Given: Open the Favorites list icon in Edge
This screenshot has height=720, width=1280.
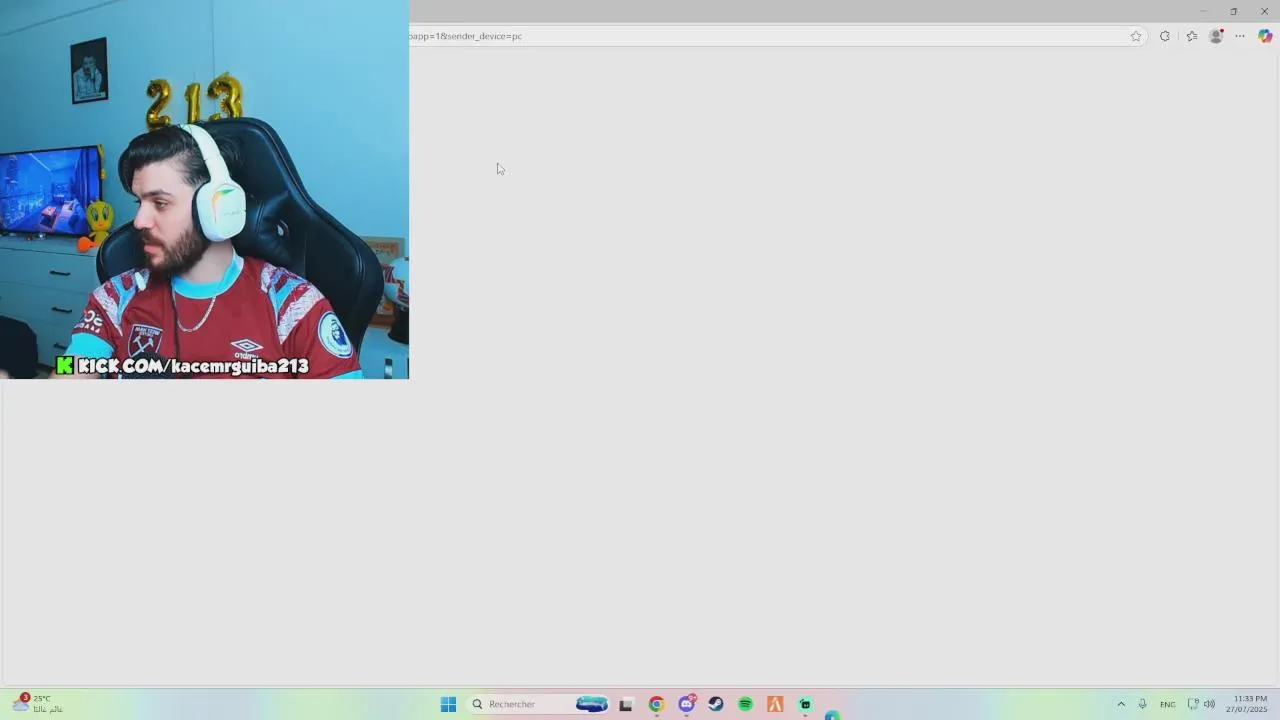Looking at the screenshot, I should point(1191,36).
